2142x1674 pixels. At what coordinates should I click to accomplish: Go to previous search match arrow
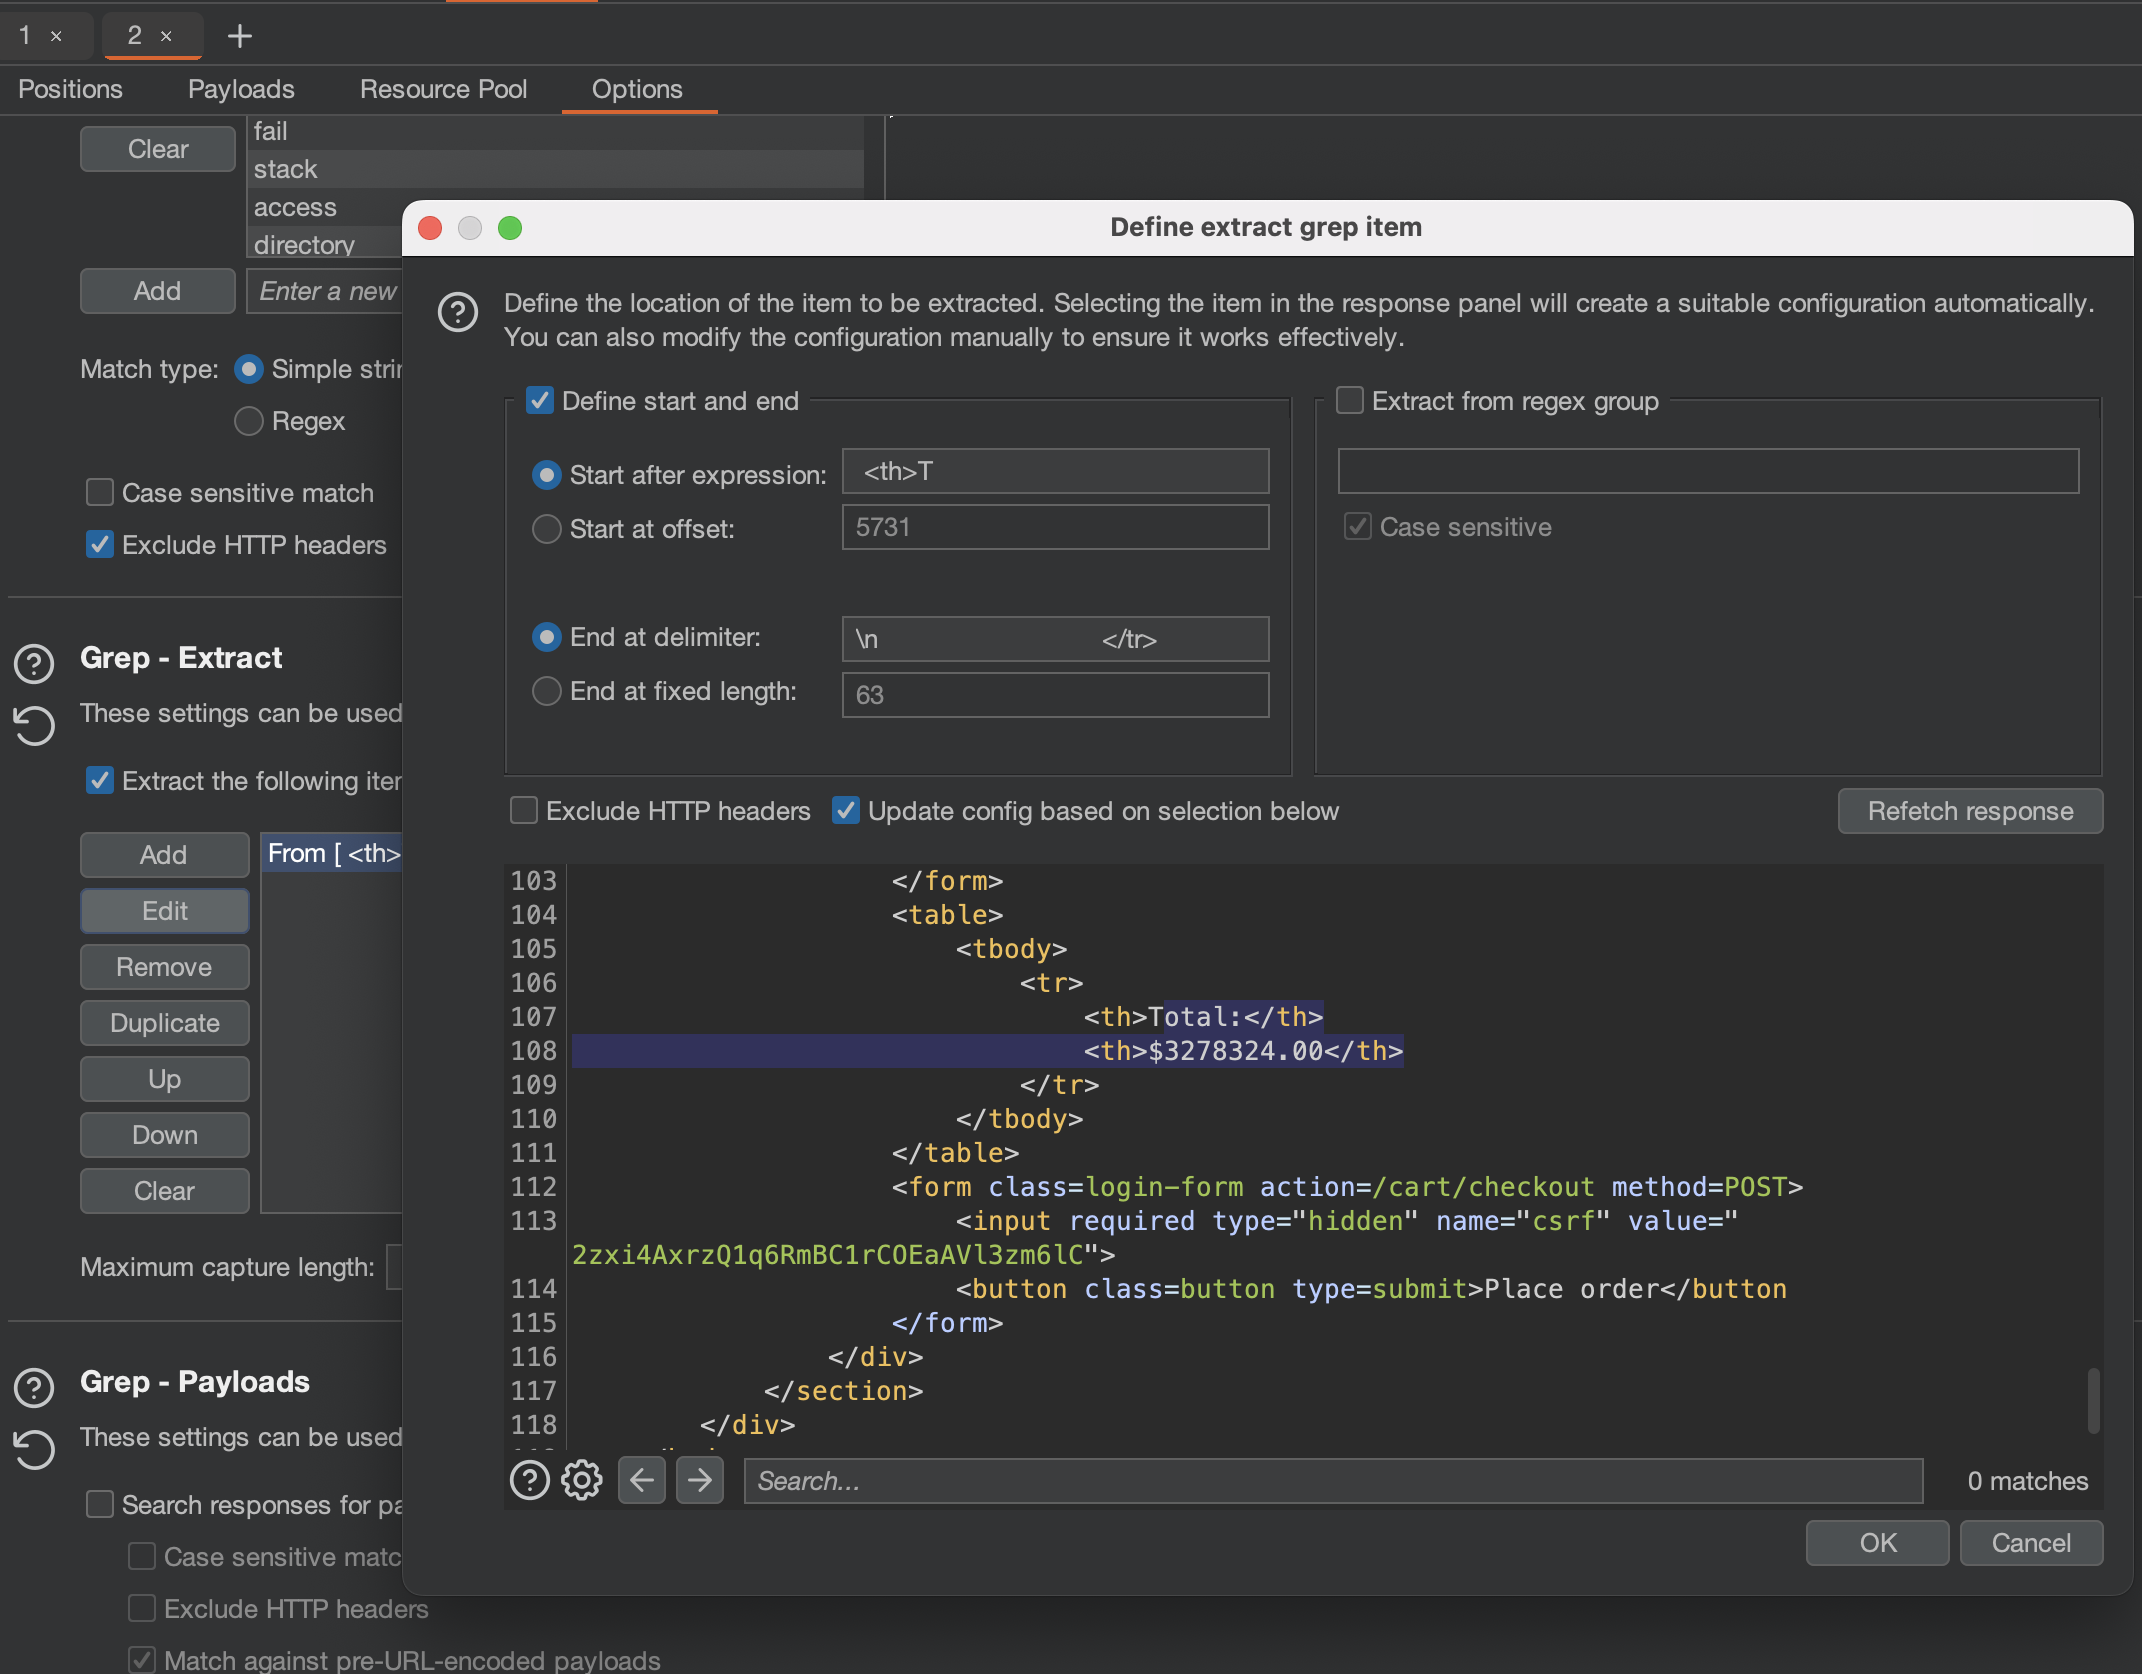point(641,1480)
